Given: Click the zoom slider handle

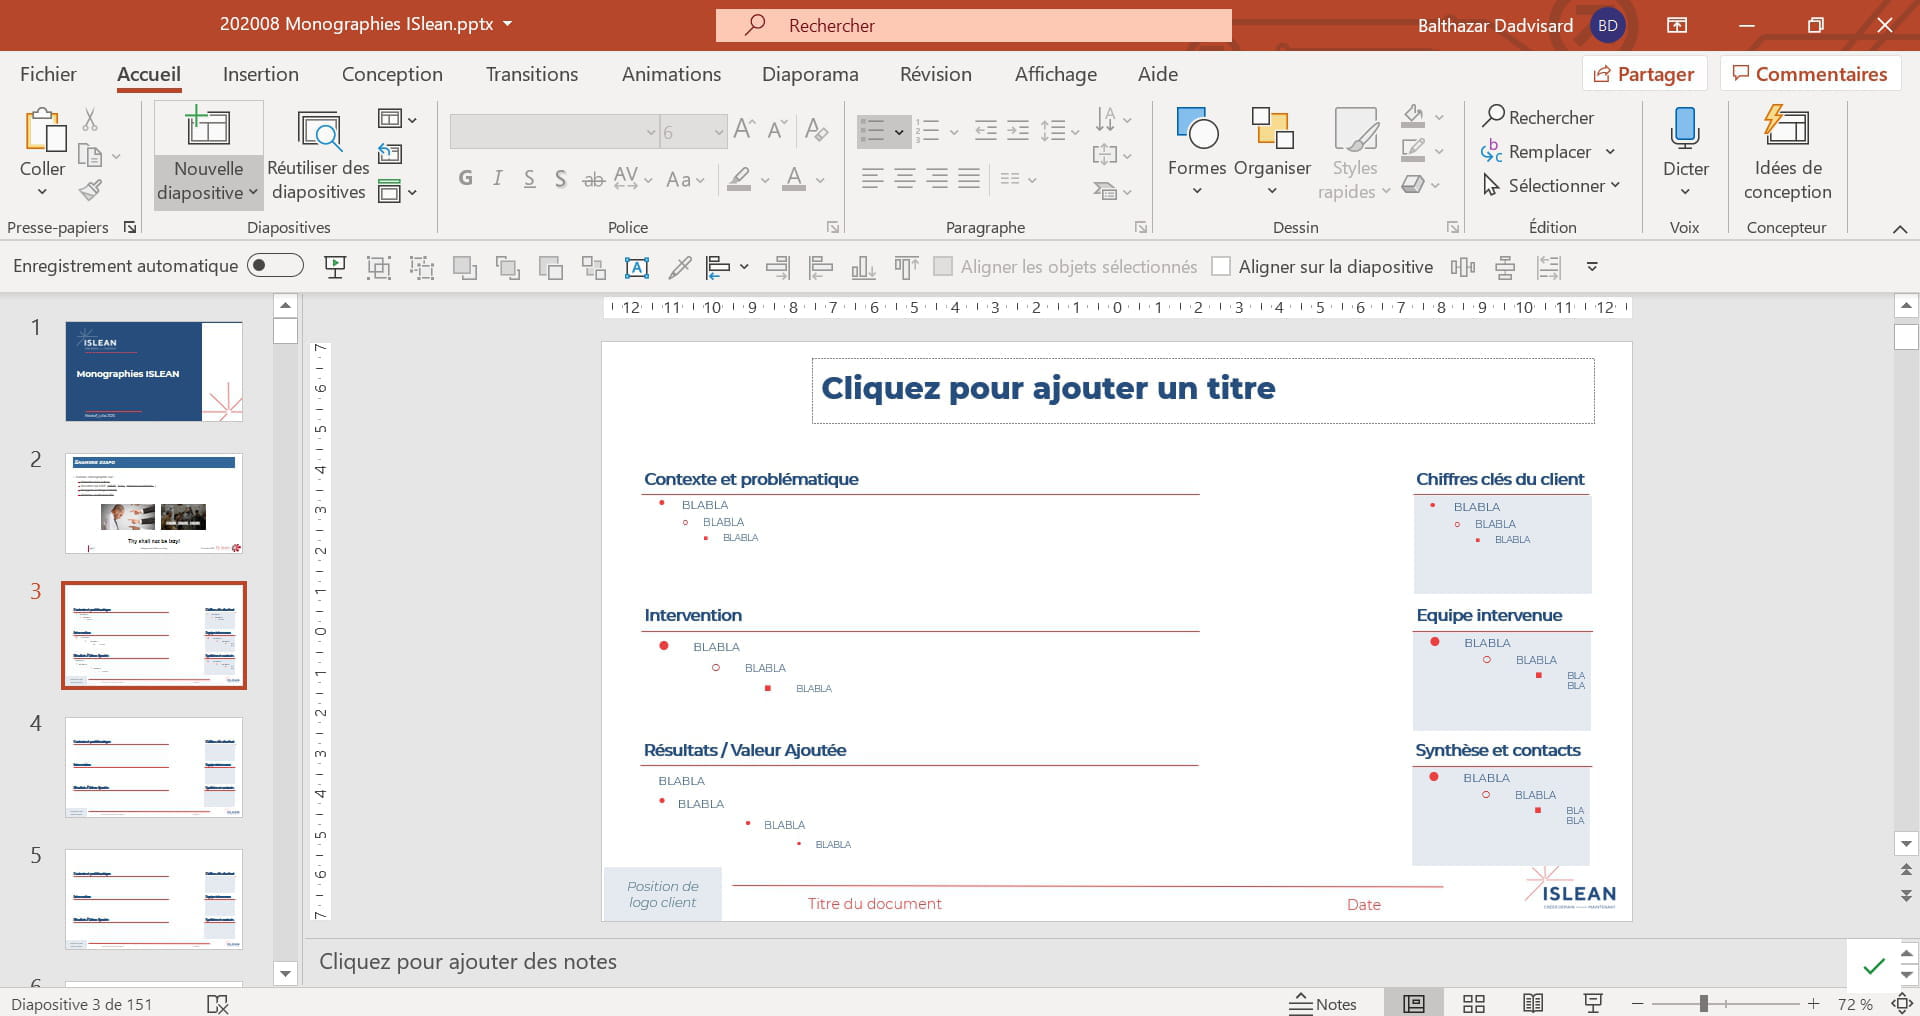Looking at the screenshot, I should pyautogui.click(x=1703, y=1003).
